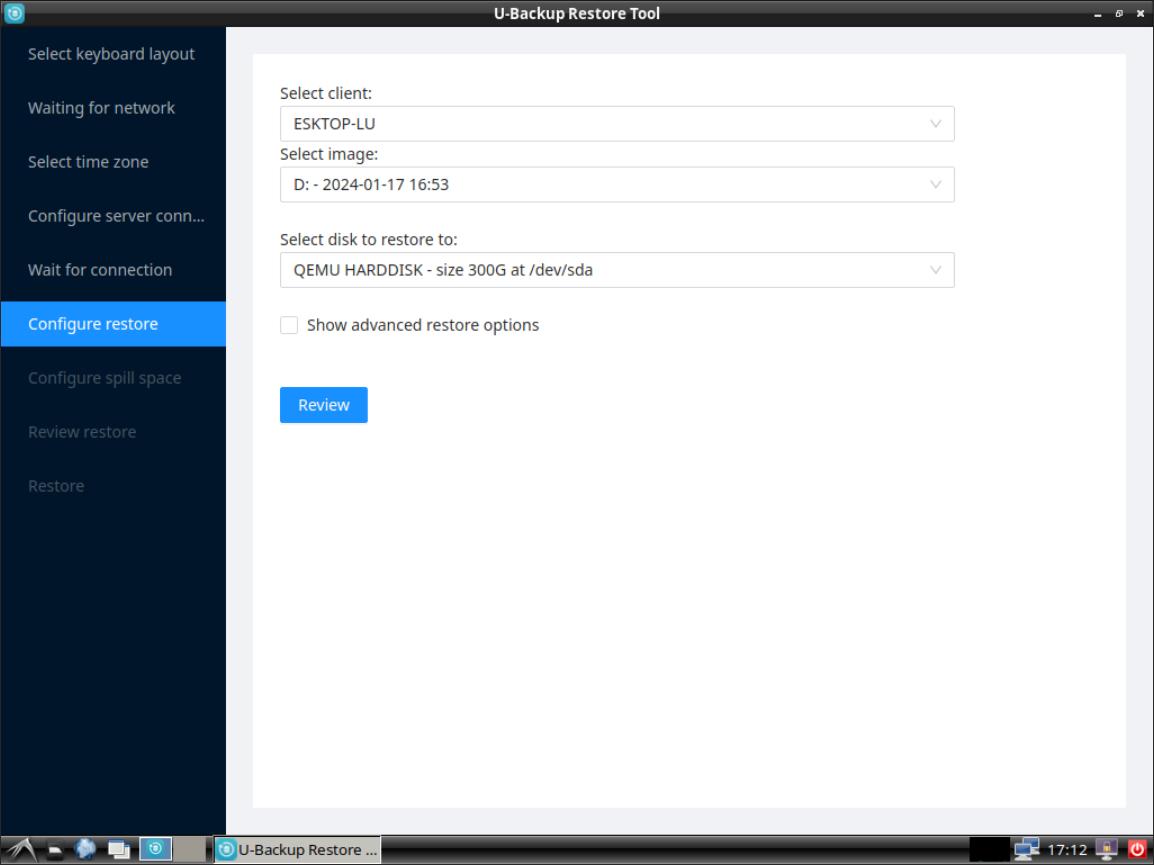Screen dimensions: 1154x865
Task: Click the red power button icon
Action: click(x=1138, y=849)
